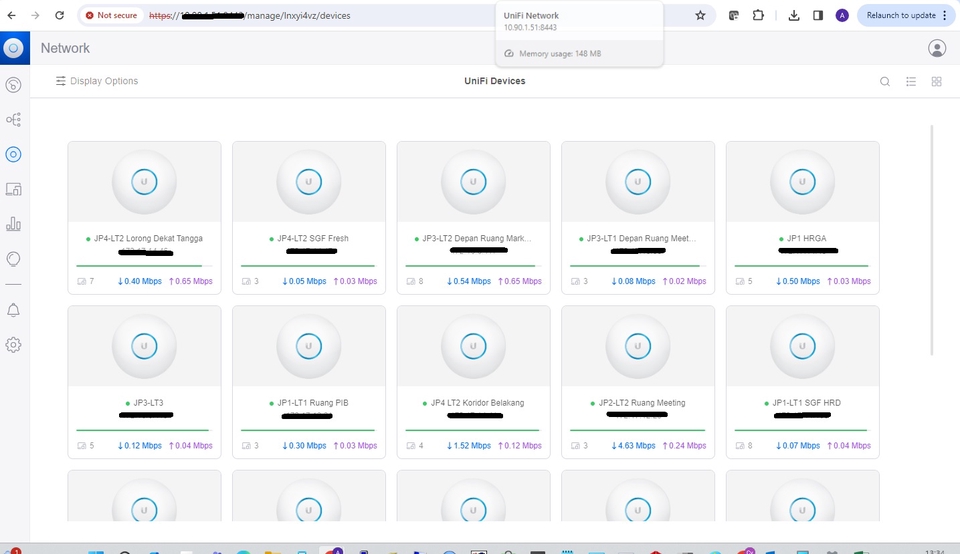Viewport: 960px width, 554px height.
Task: Open the JP1-LT1 SGF HRD device card
Action: 803,382
